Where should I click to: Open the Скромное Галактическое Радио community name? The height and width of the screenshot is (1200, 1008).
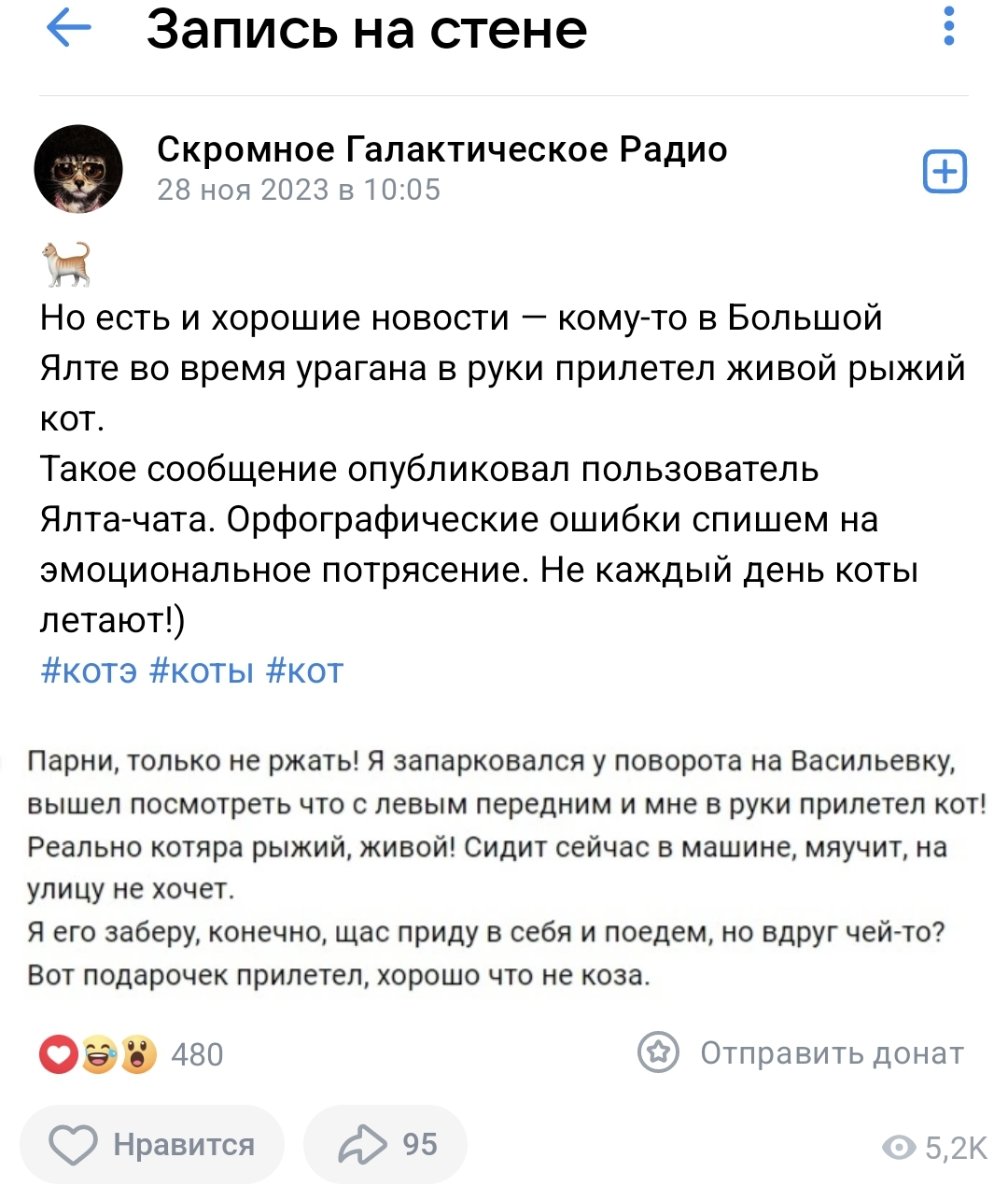pyautogui.click(x=442, y=149)
